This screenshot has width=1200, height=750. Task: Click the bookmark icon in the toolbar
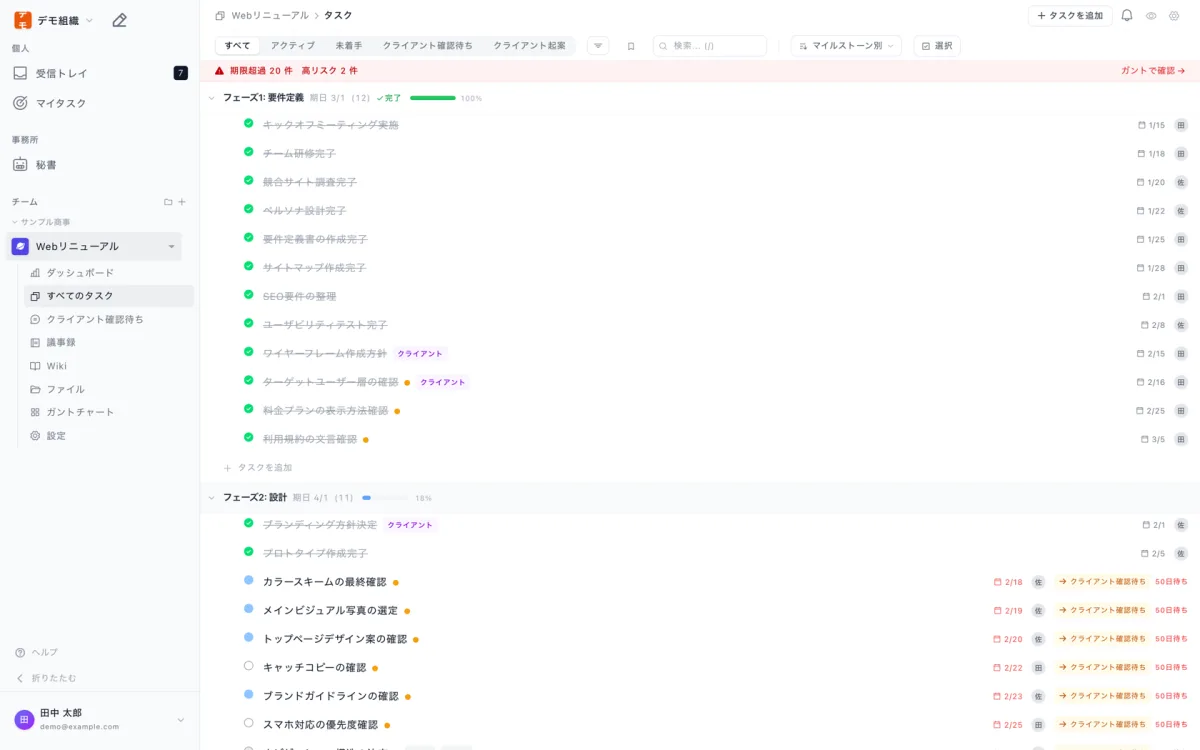[631, 46]
